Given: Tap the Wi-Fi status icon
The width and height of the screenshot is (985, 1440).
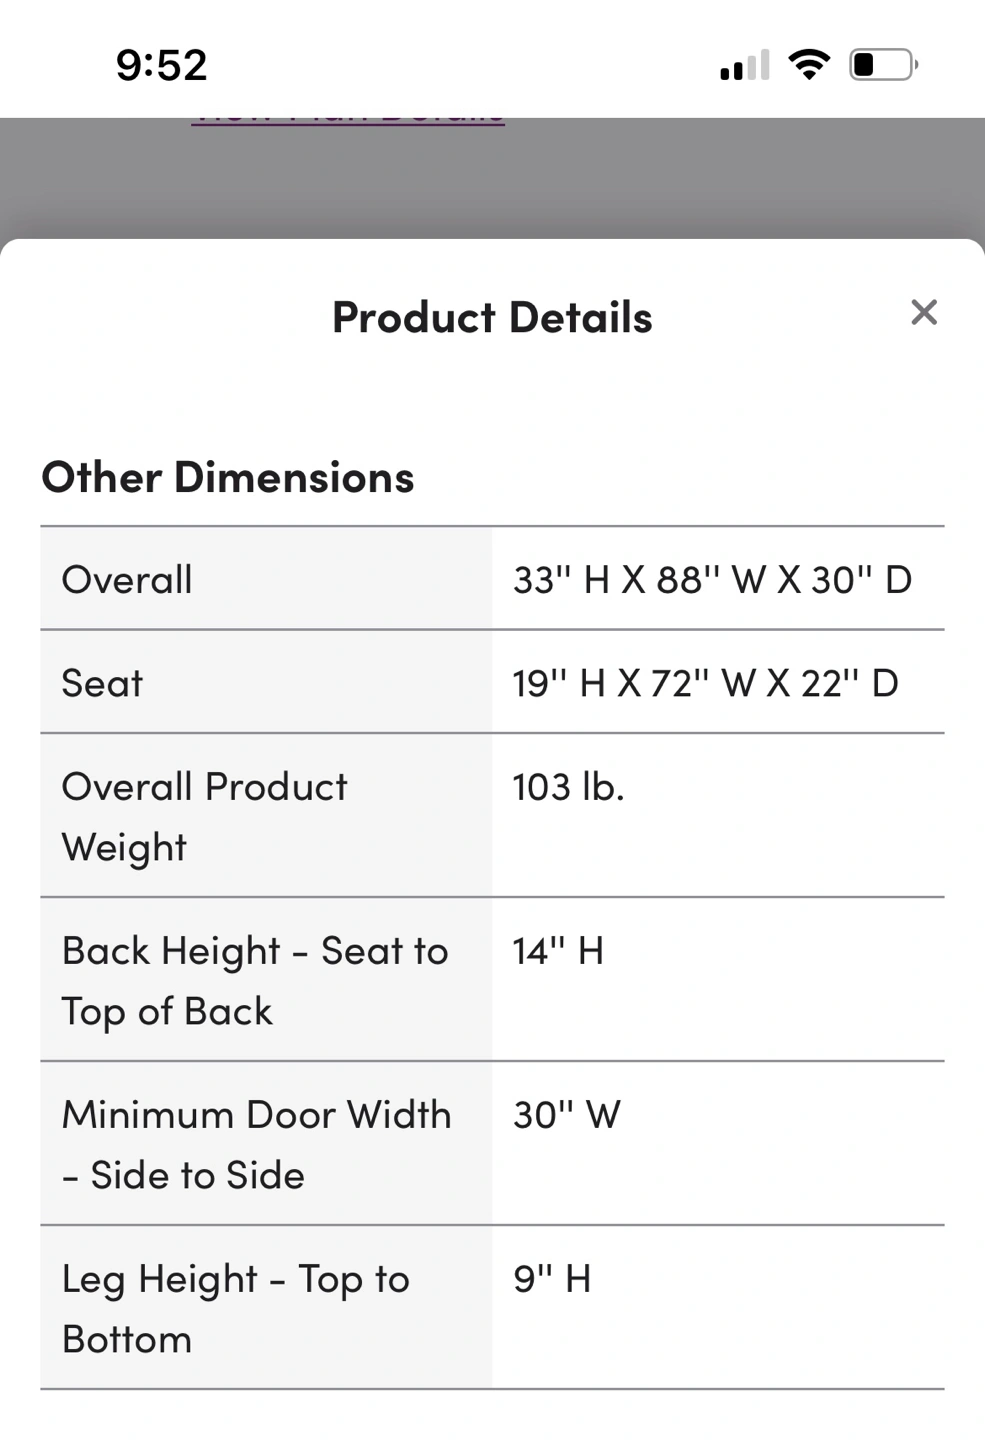Looking at the screenshot, I should tap(809, 65).
